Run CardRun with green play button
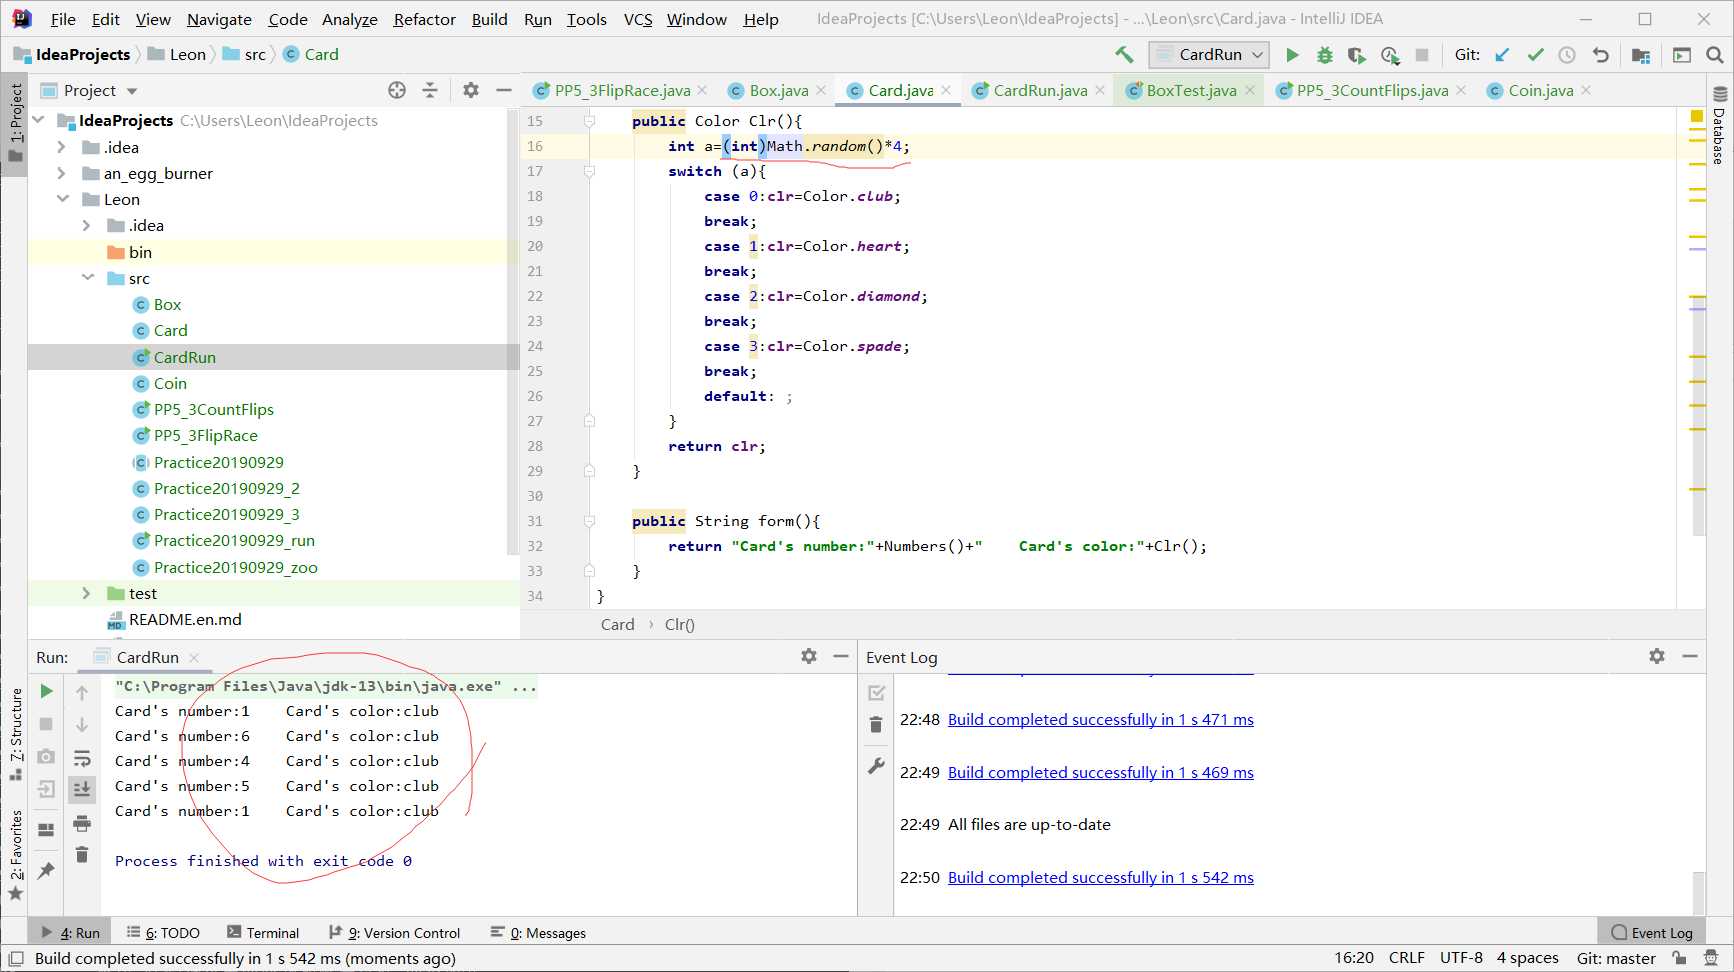The width and height of the screenshot is (1734, 972). point(1292,55)
